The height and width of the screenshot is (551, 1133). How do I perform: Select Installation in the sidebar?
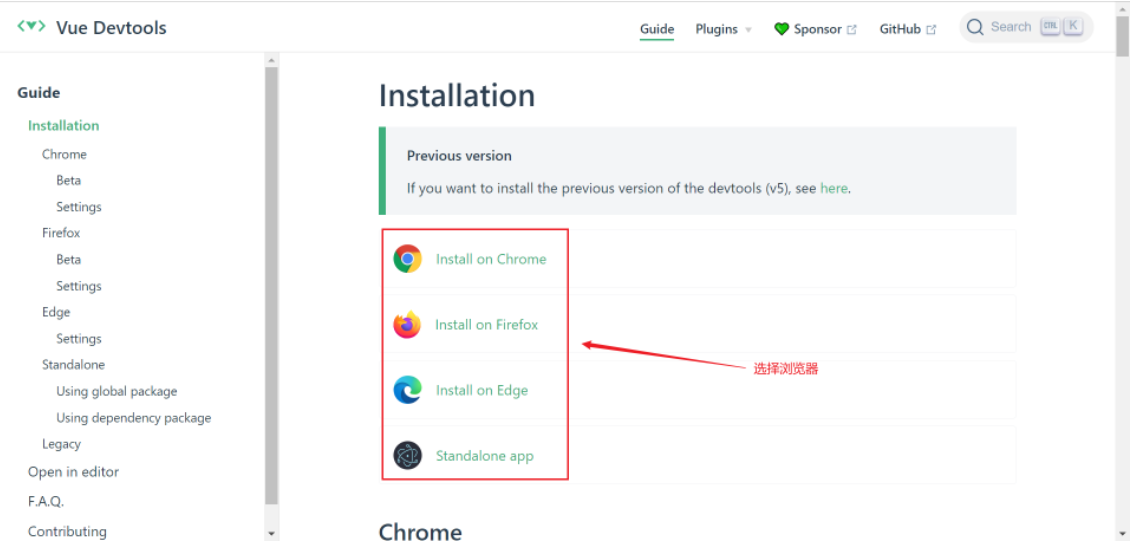coord(64,126)
